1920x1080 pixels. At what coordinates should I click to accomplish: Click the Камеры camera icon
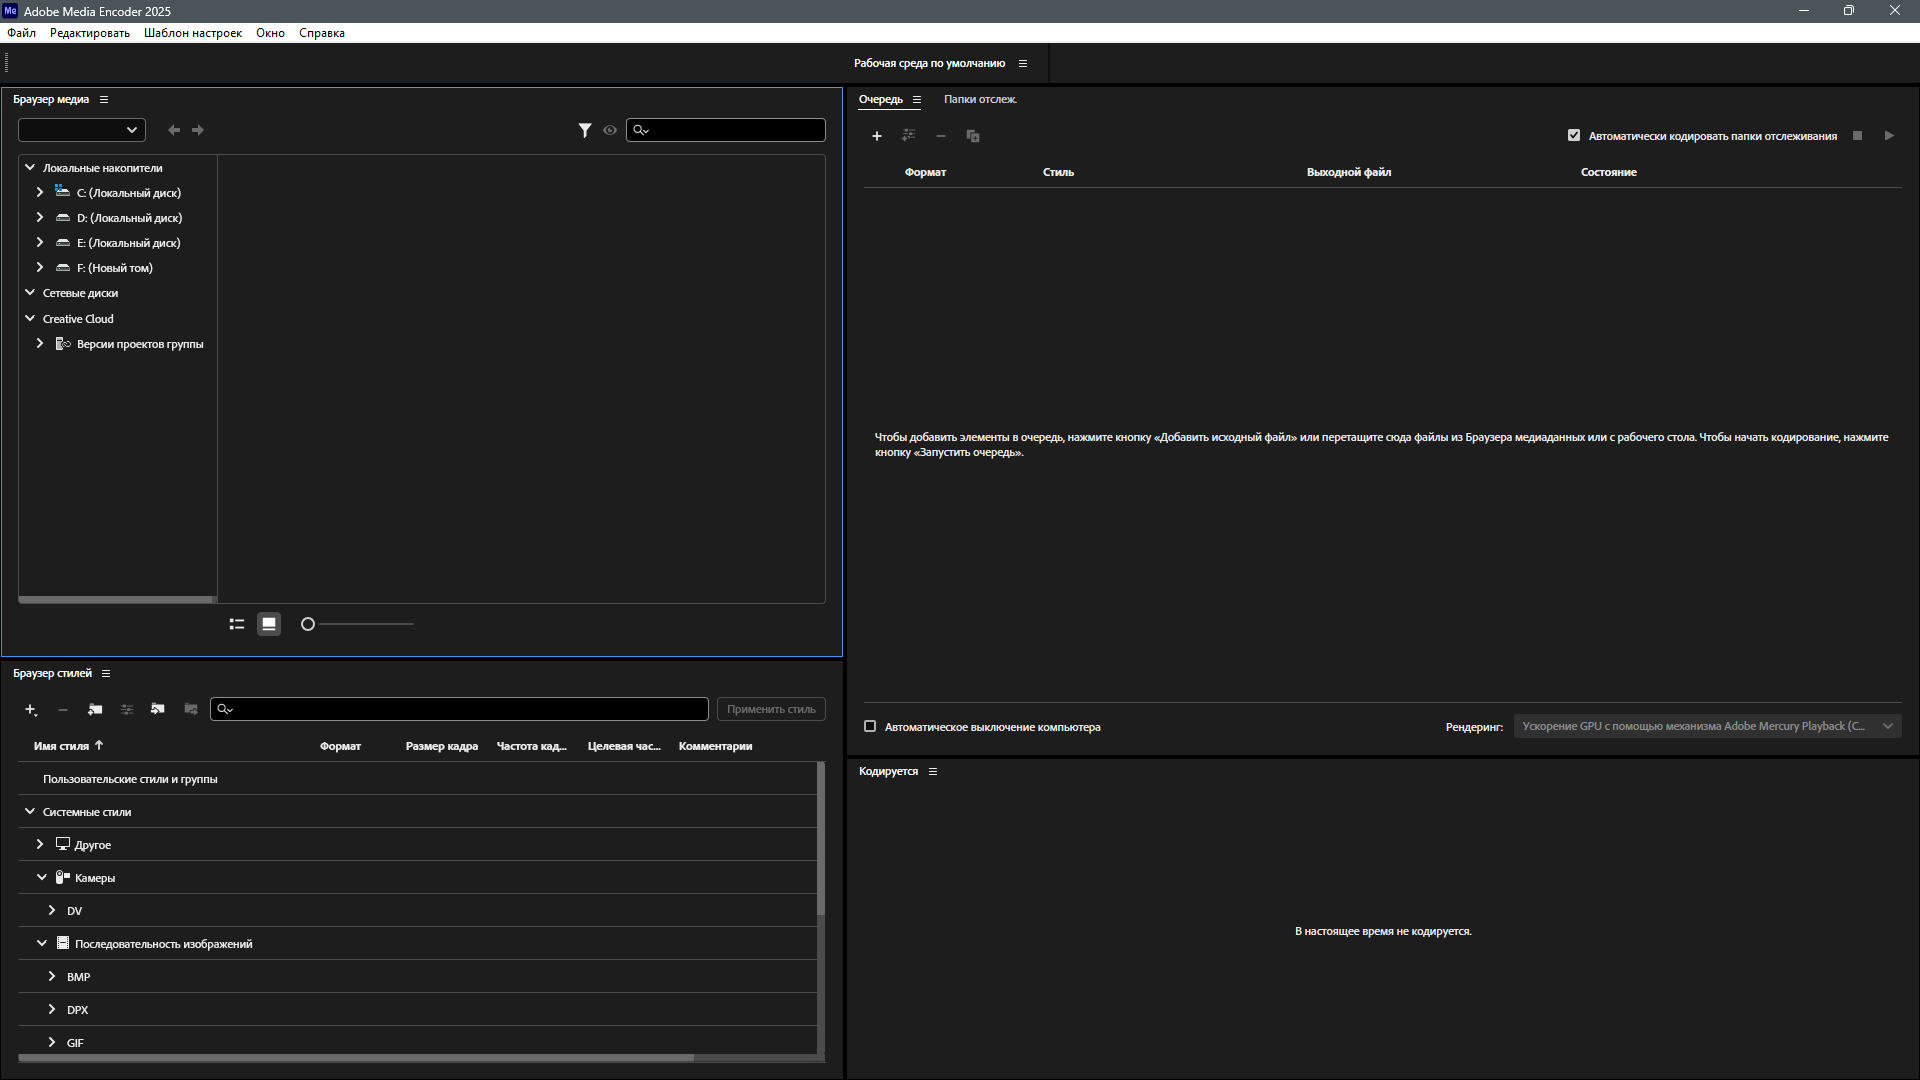pyautogui.click(x=62, y=878)
